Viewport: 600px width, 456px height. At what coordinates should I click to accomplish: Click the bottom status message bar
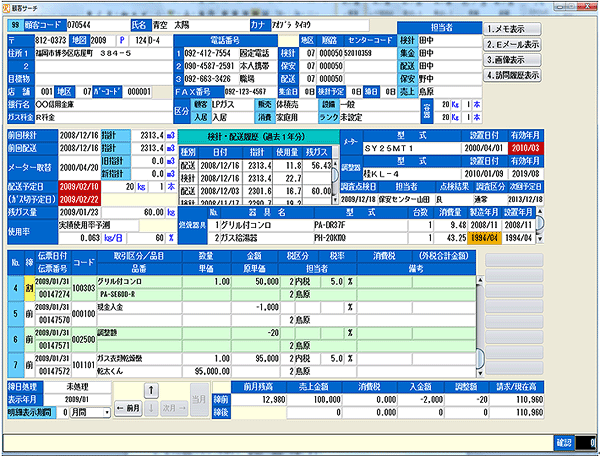coord(277,443)
